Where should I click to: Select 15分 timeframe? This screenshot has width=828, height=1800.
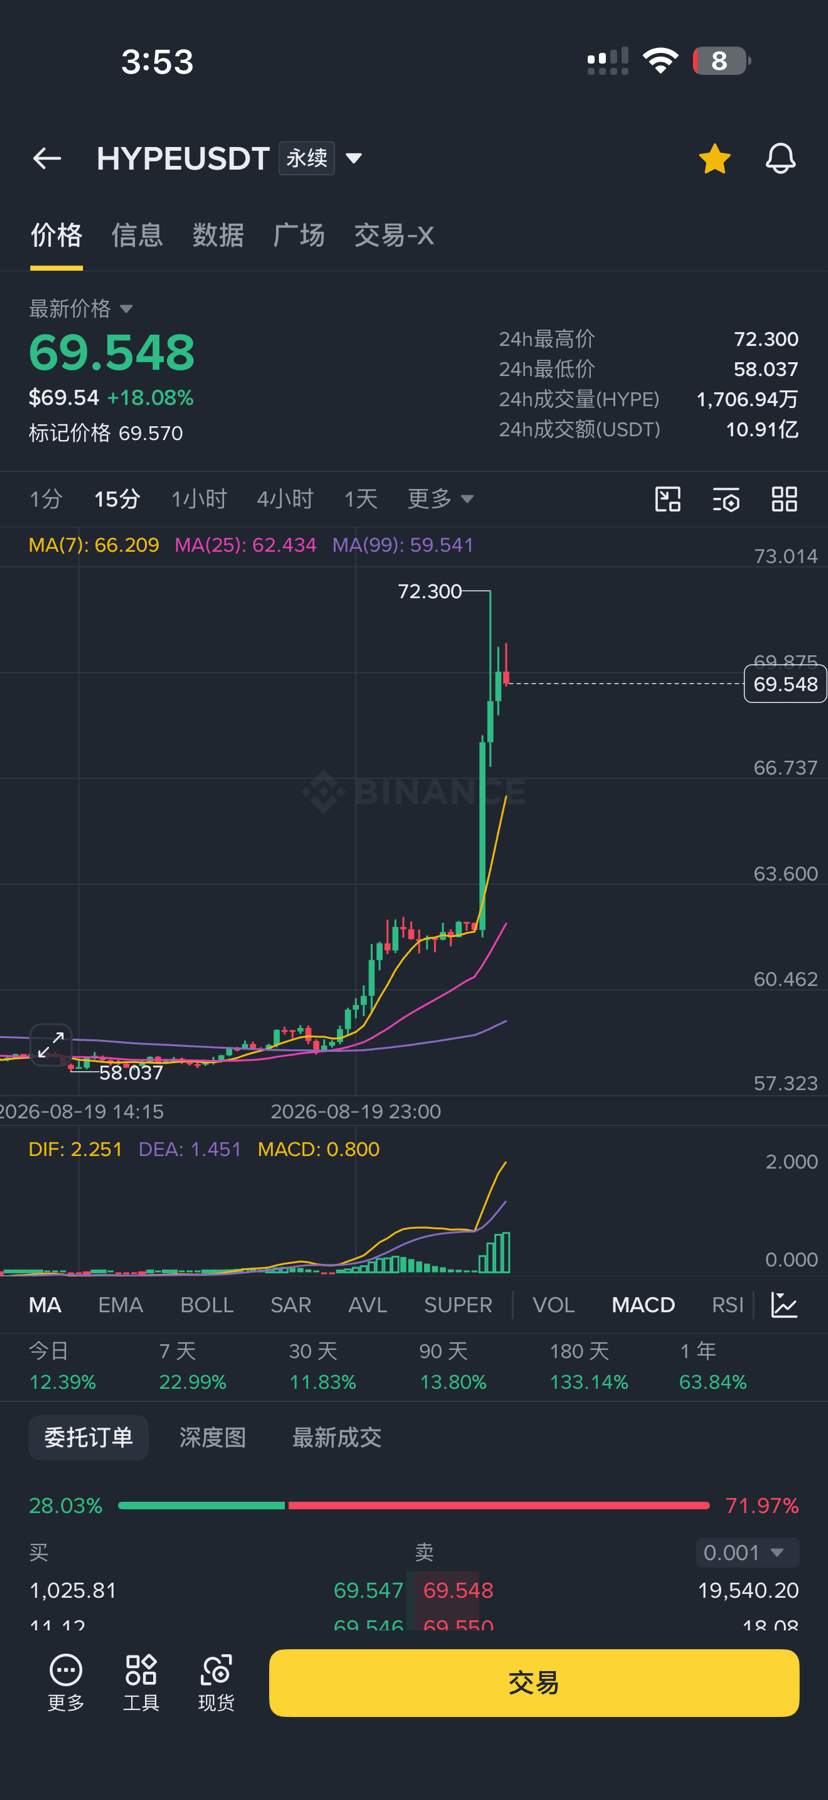pos(117,499)
